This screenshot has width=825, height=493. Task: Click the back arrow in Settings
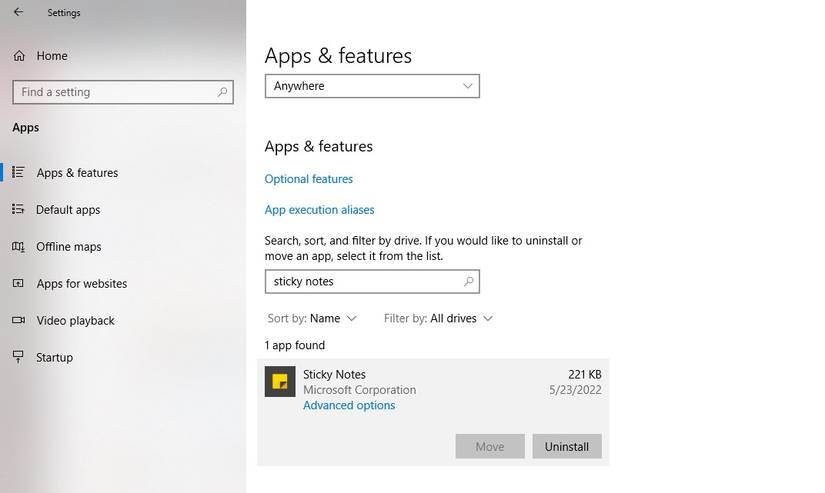click(x=18, y=13)
